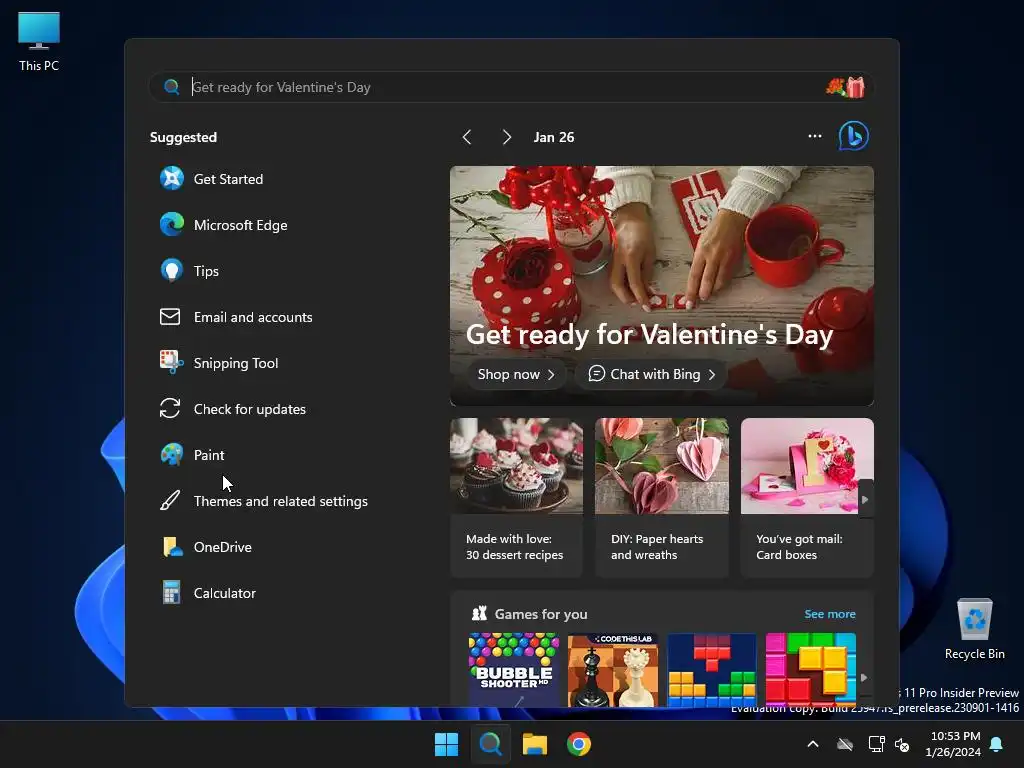1024x768 pixels.
Task: Advance the games carousel arrow
Action: pos(864,677)
